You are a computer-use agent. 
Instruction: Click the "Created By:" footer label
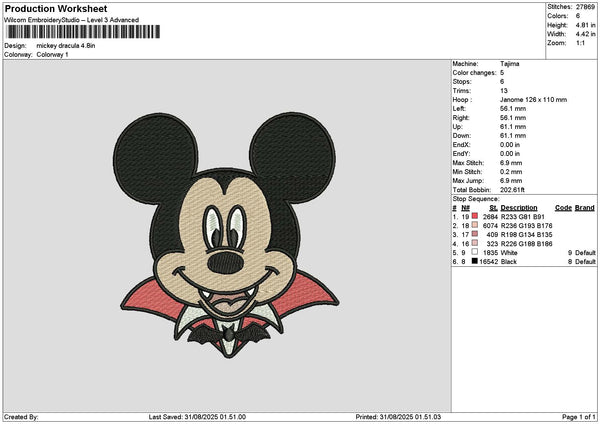pyautogui.click(x=21, y=417)
